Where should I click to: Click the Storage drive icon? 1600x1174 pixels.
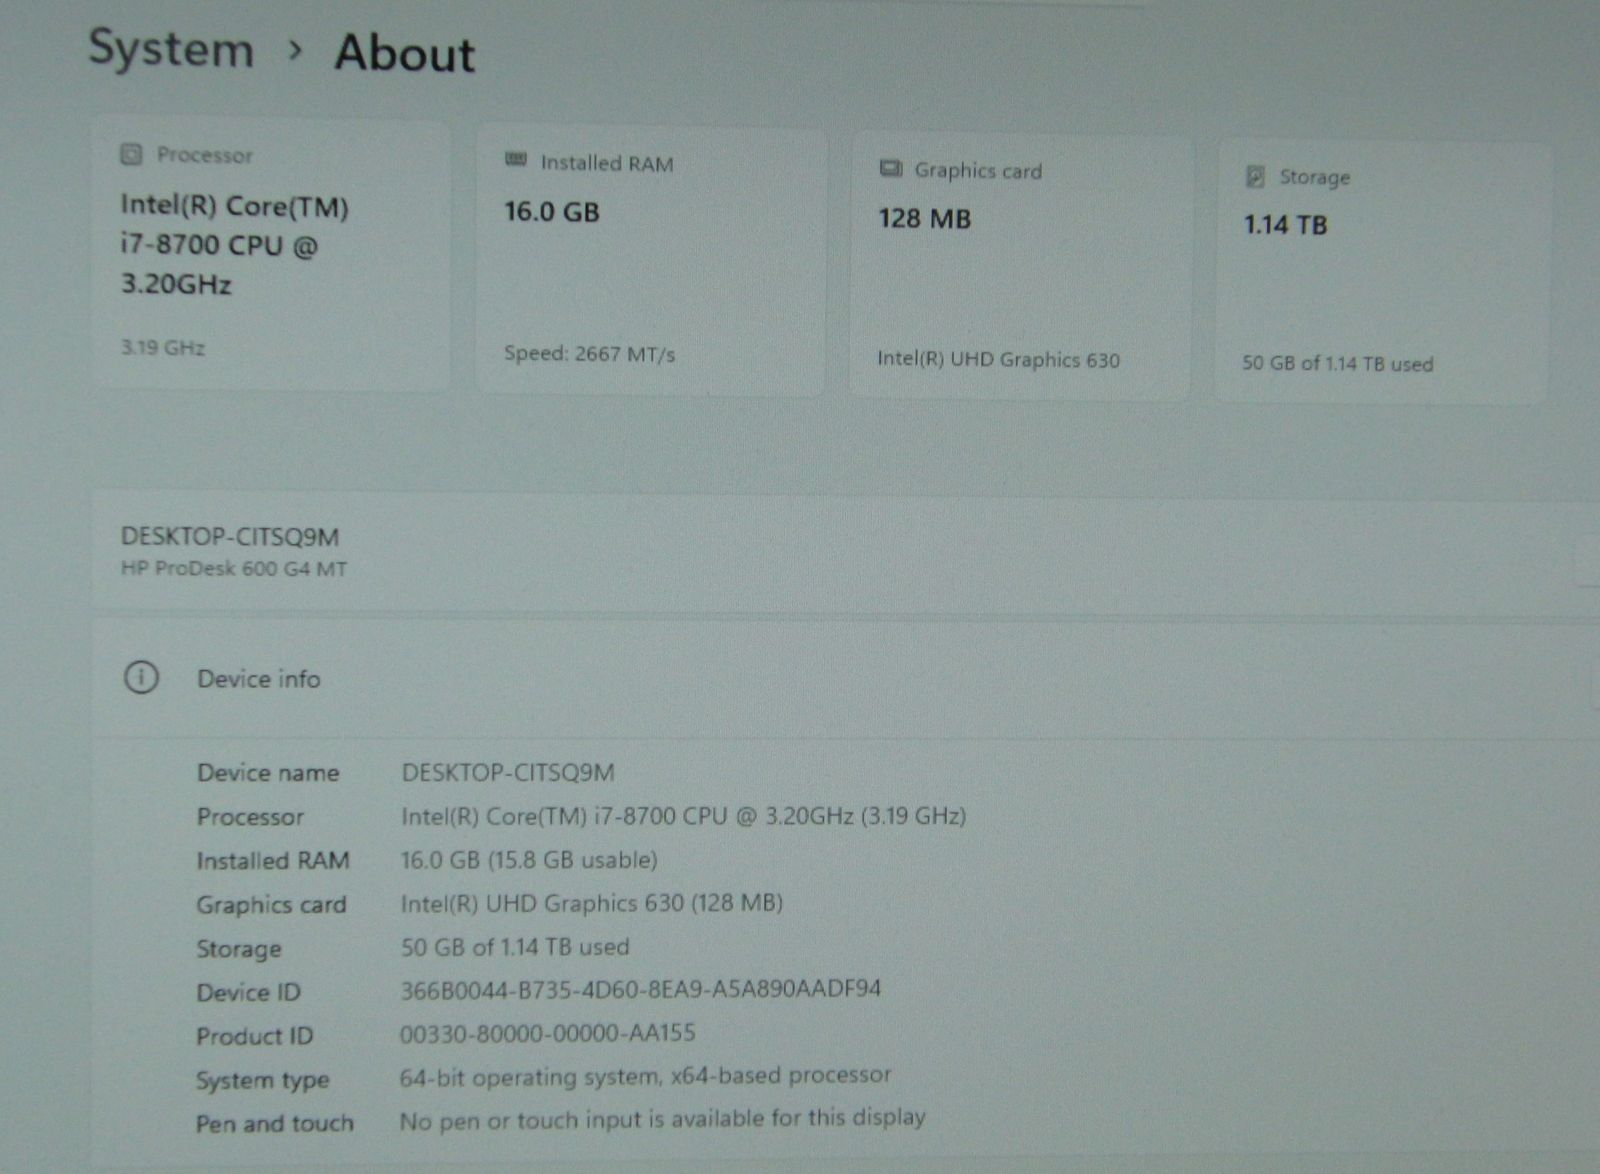[1256, 177]
